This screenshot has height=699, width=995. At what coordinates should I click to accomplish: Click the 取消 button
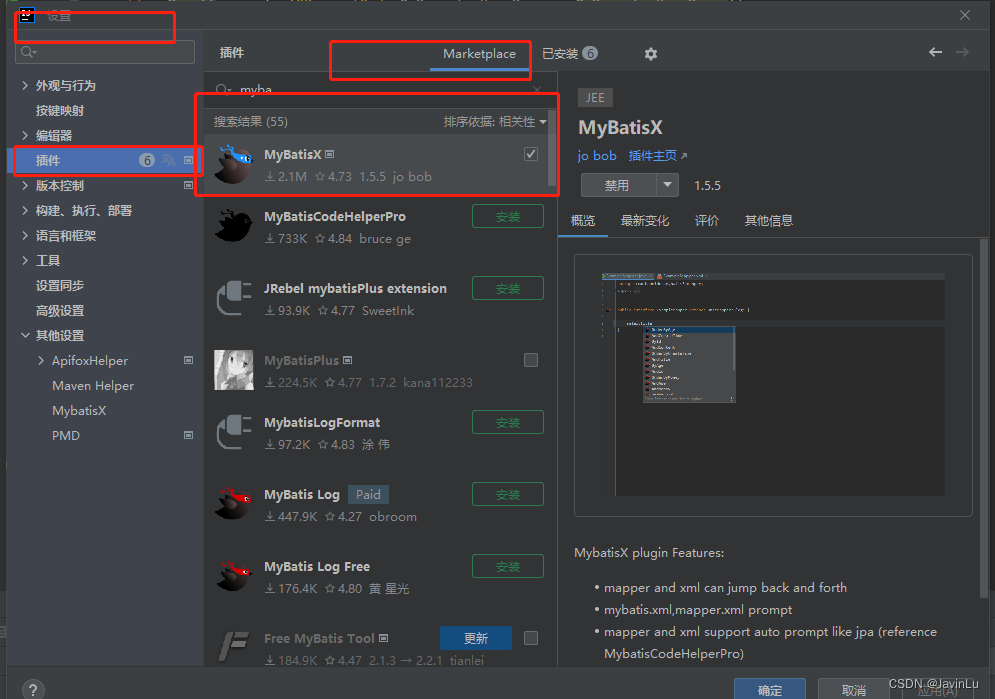pos(853,689)
